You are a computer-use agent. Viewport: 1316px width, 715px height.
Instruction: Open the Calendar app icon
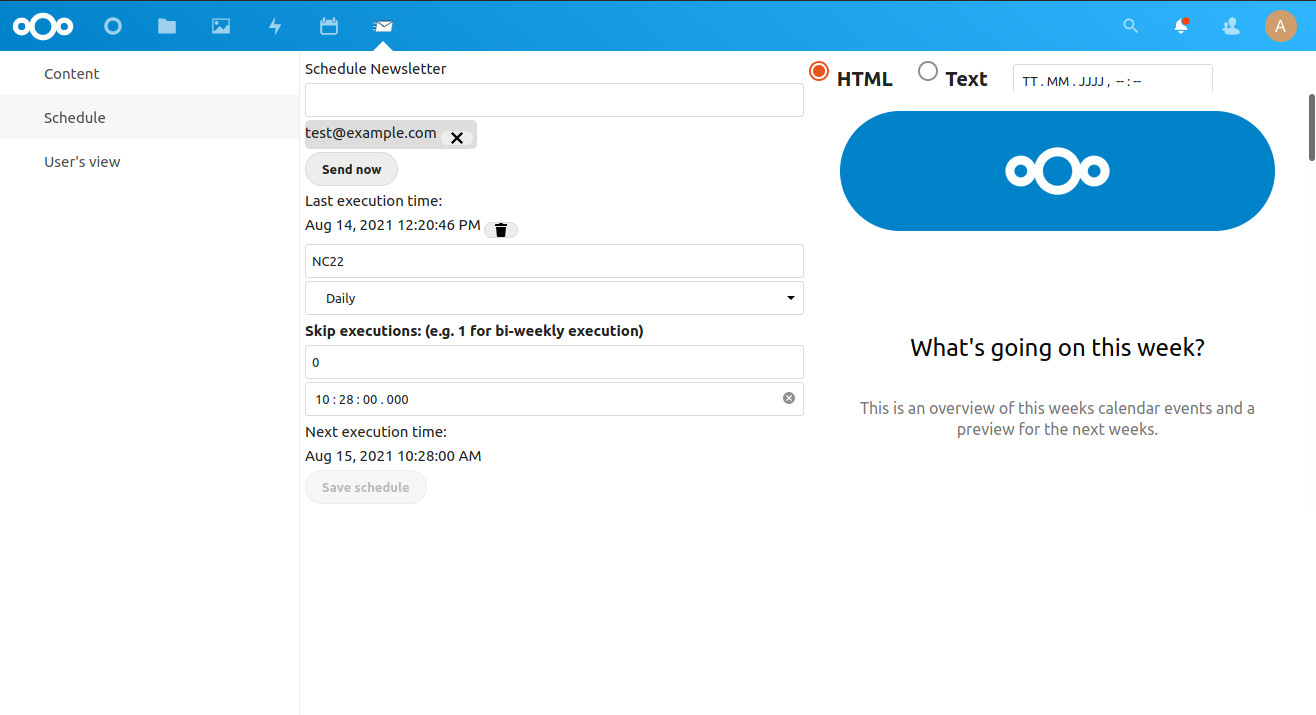[x=329, y=26]
